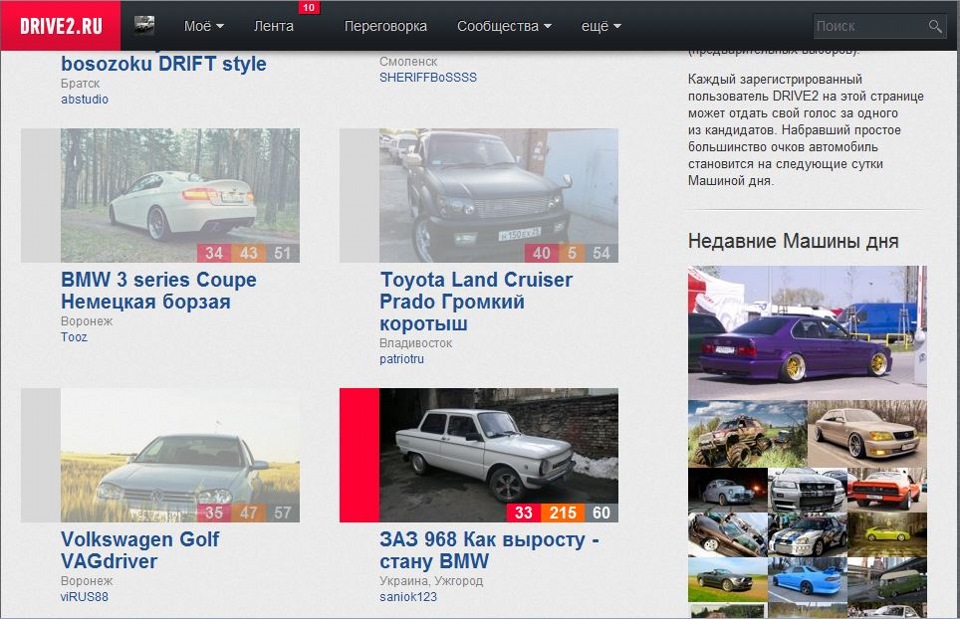Open BMW 3 series Coupe Немецкая борзая title
This screenshot has height=619, width=960.
pos(159,290)
